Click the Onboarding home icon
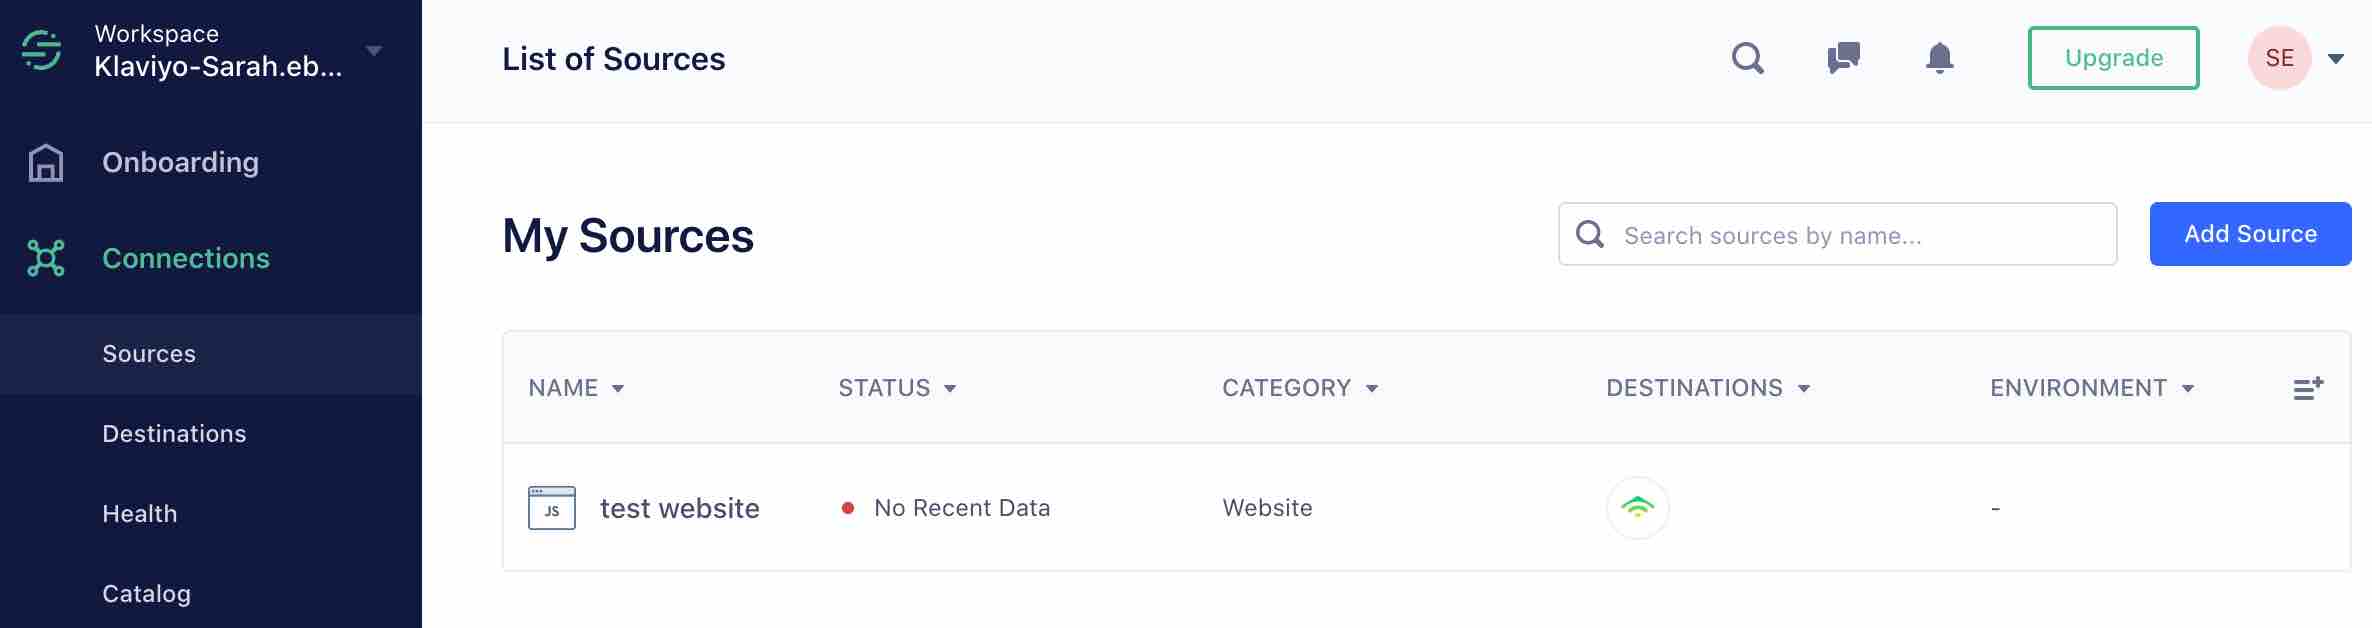 click(x=44, y=161)
